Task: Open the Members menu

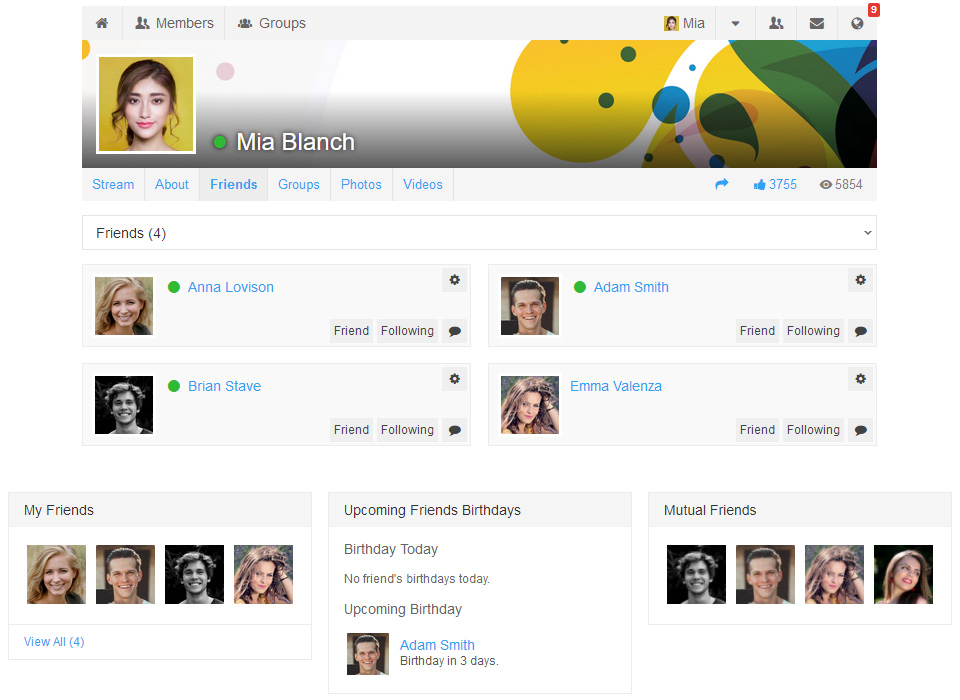Action: pos(174,23)
